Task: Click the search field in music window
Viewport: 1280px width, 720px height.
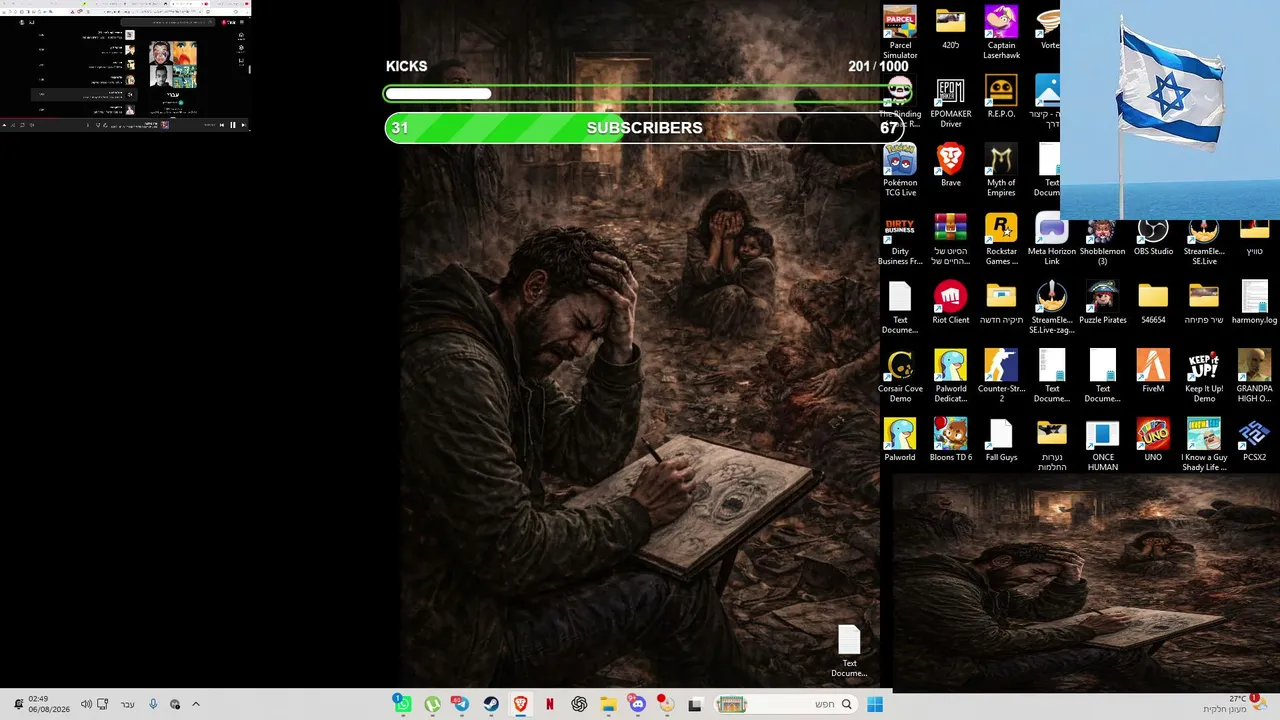Action: [167, 21]
